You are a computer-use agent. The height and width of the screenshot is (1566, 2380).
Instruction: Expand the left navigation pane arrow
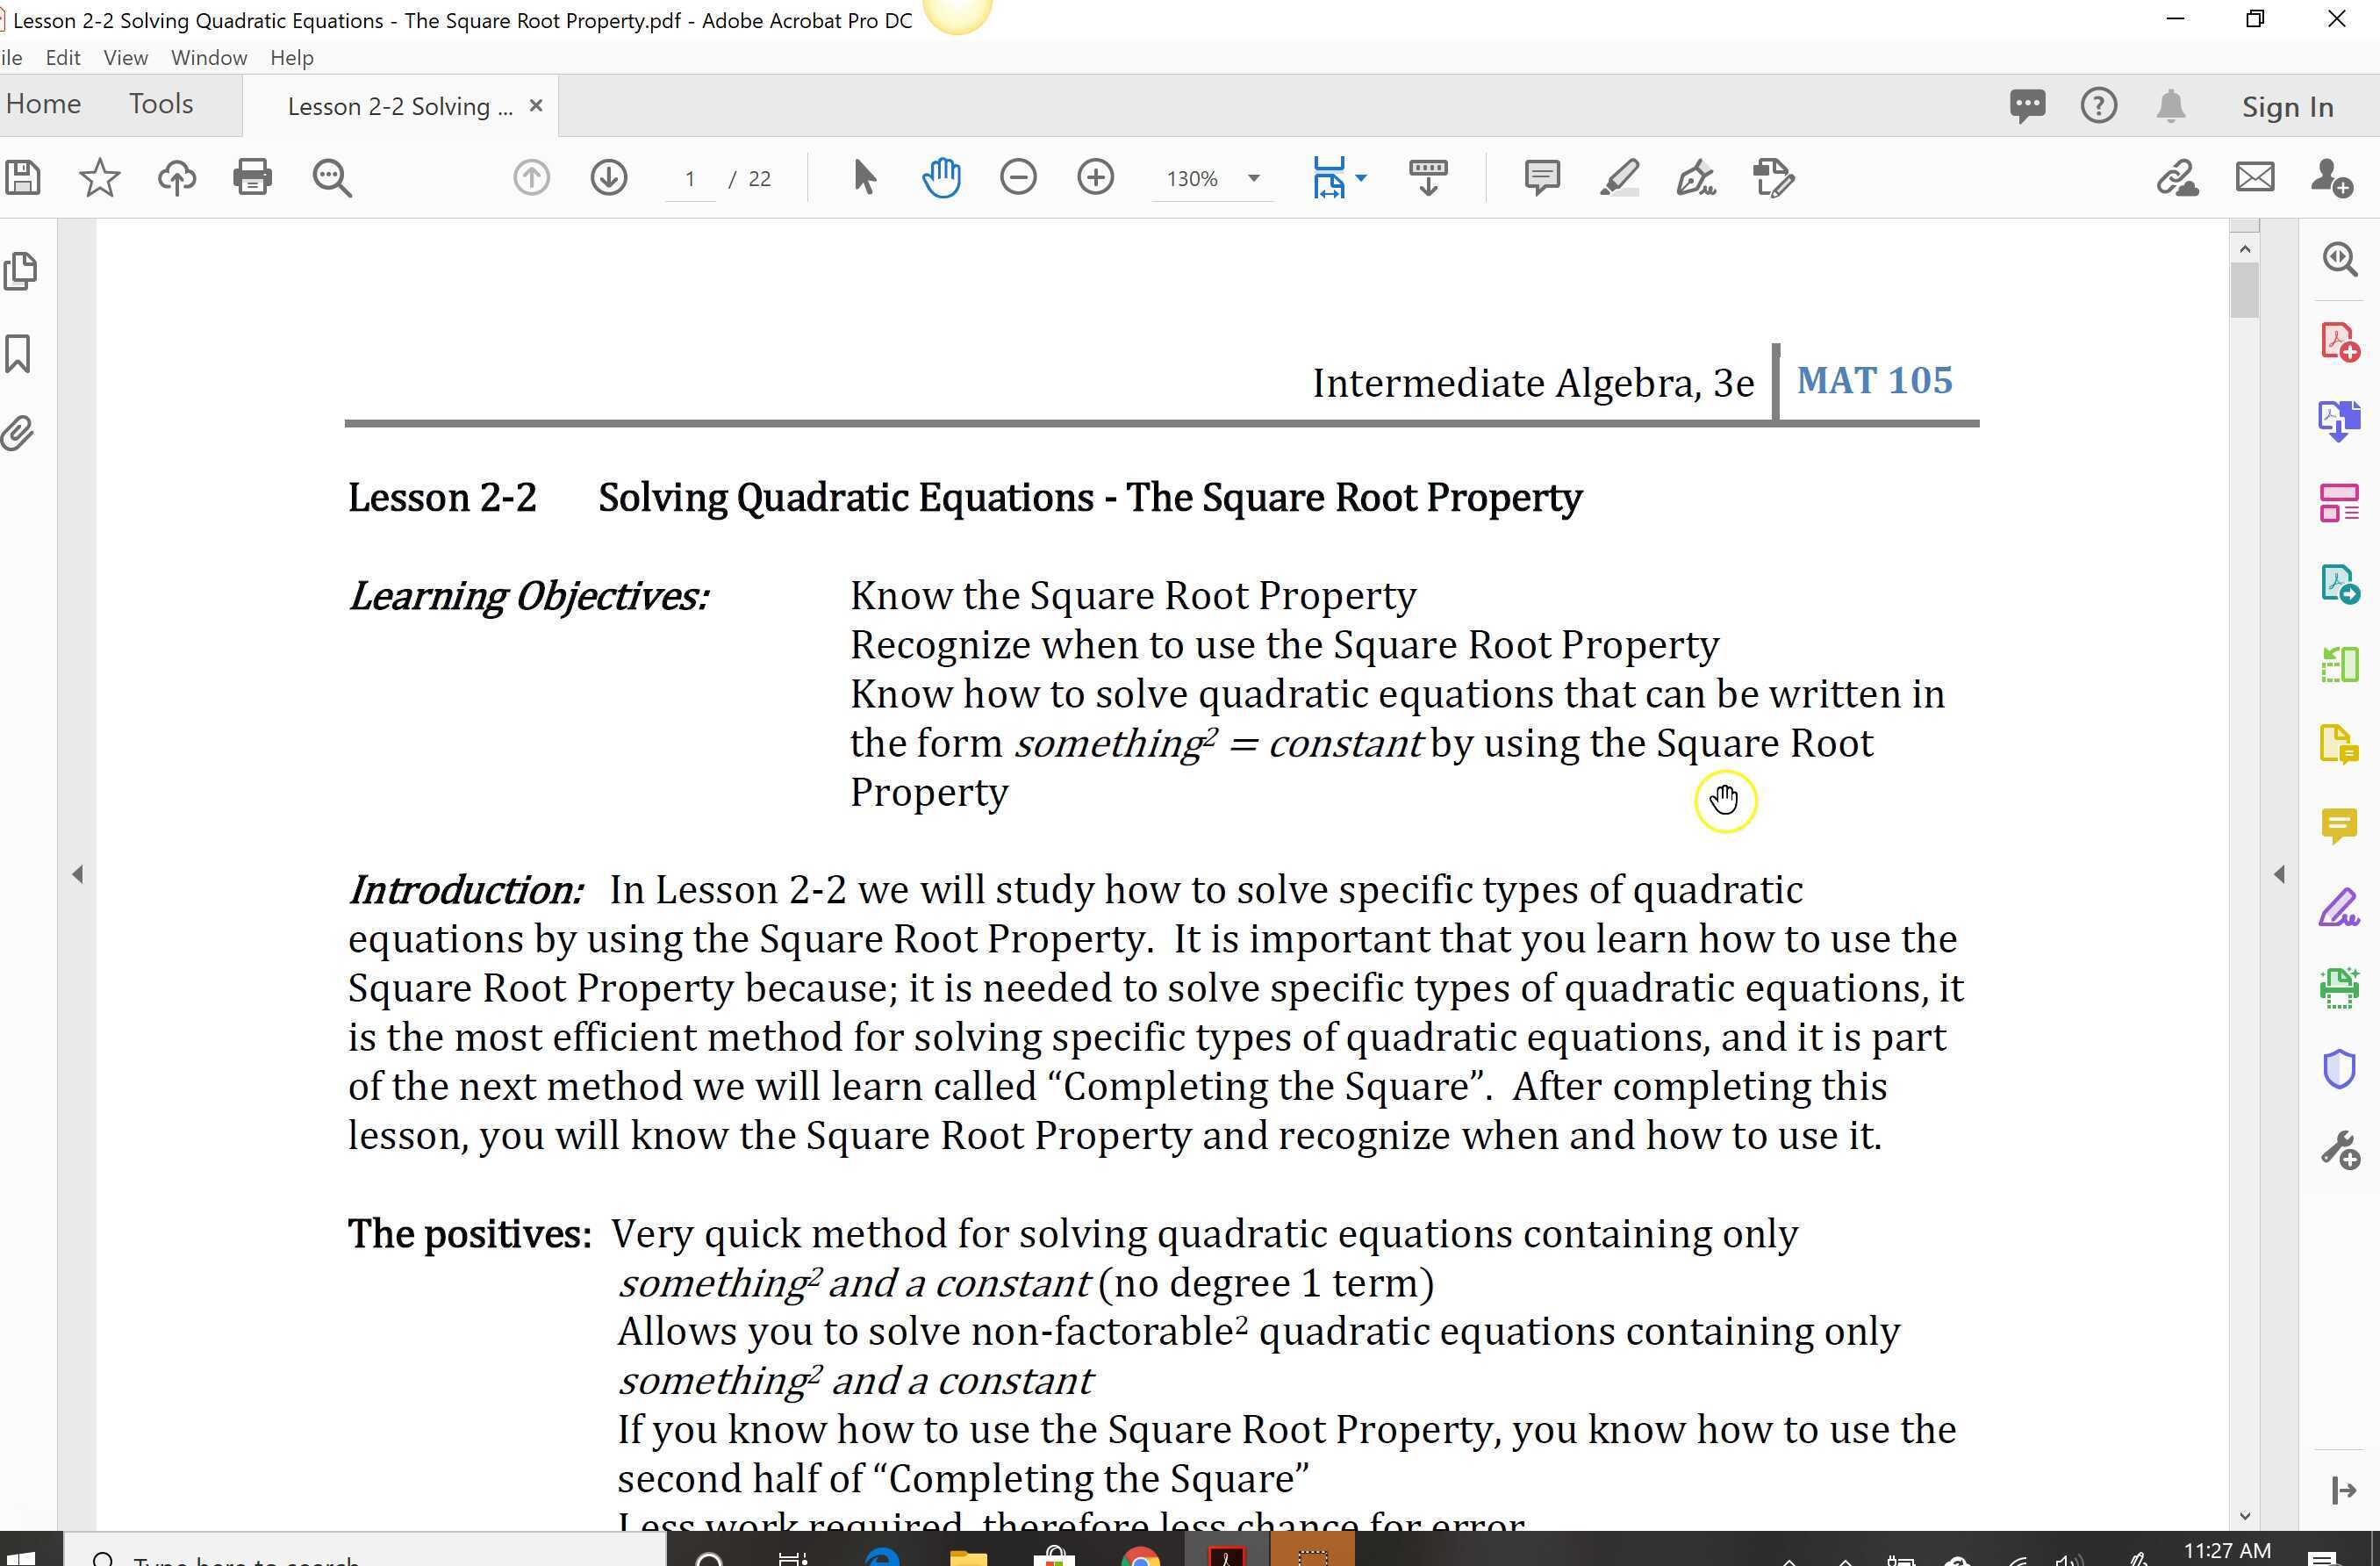(78, 874)
